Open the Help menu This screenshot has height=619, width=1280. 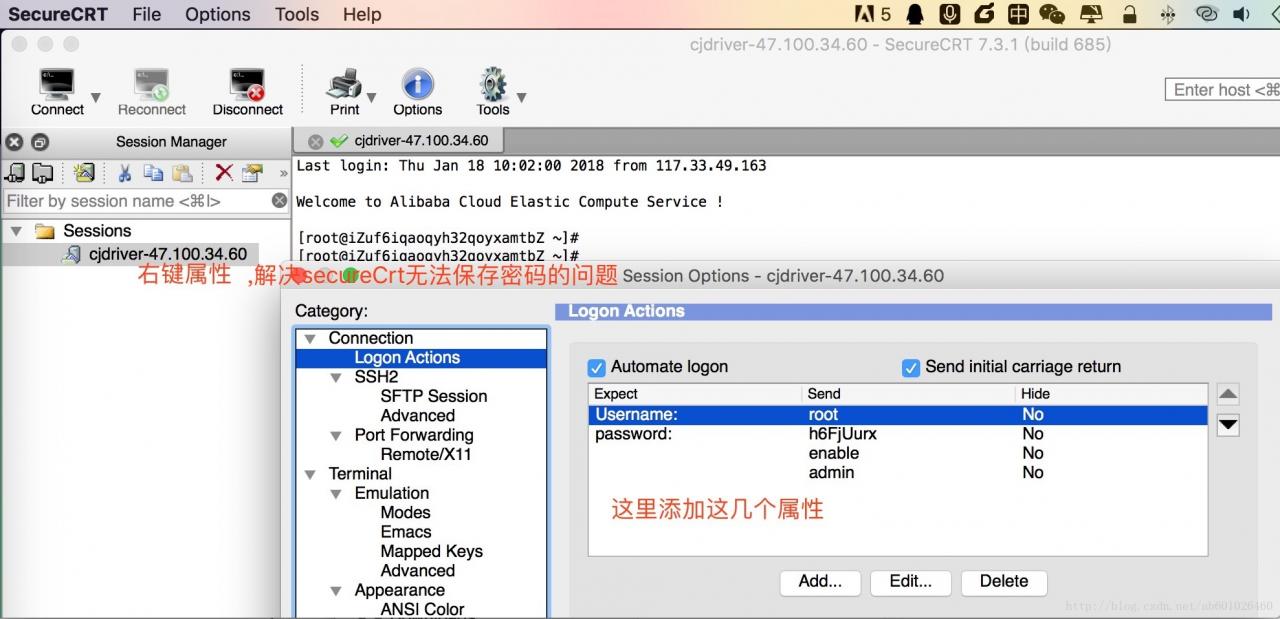[362, 14]
